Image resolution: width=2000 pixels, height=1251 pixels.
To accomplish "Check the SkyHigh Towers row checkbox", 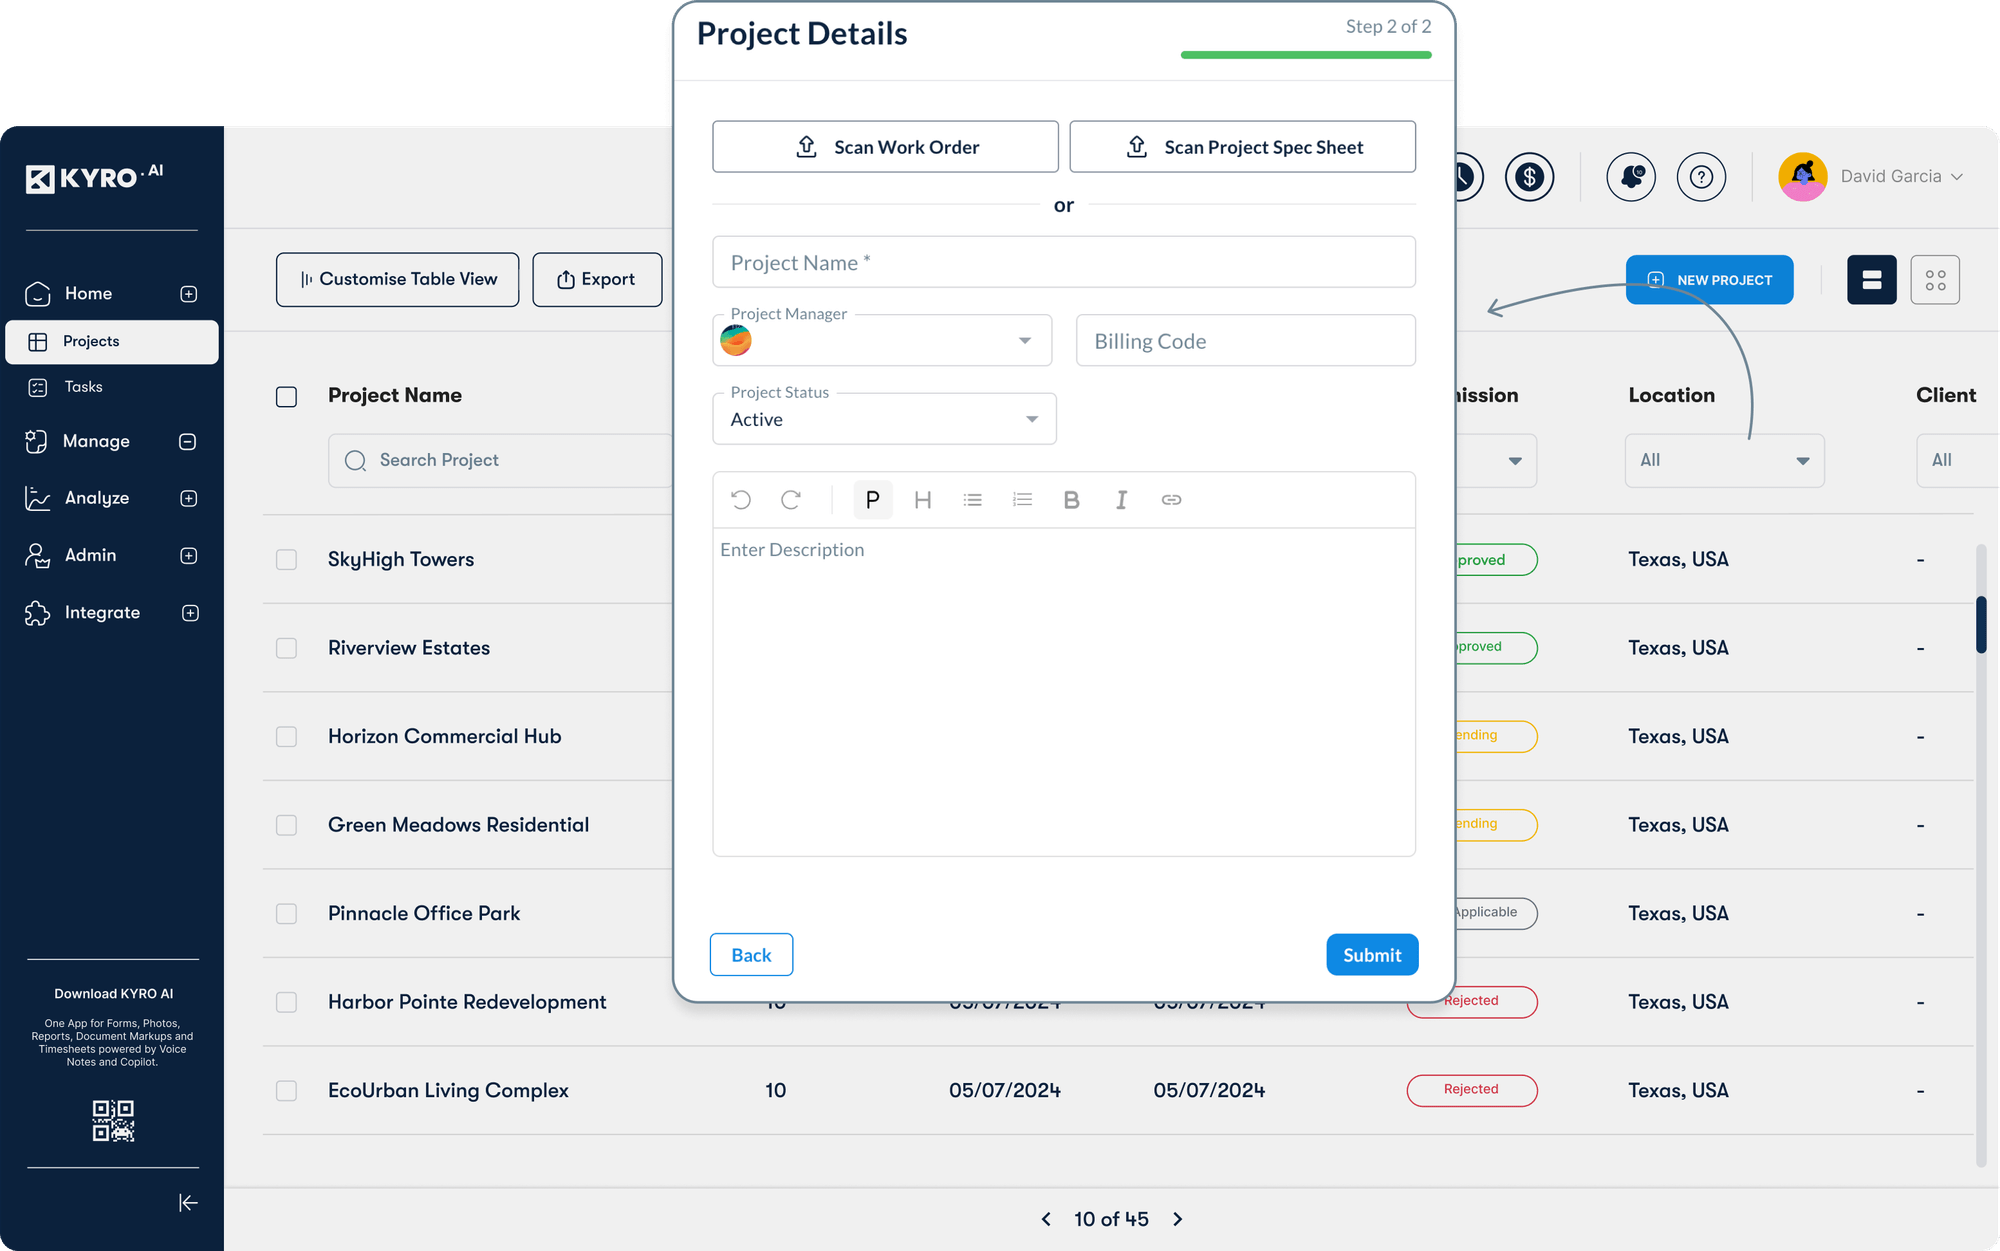I will pyautogui.click(x=286, y=560).
